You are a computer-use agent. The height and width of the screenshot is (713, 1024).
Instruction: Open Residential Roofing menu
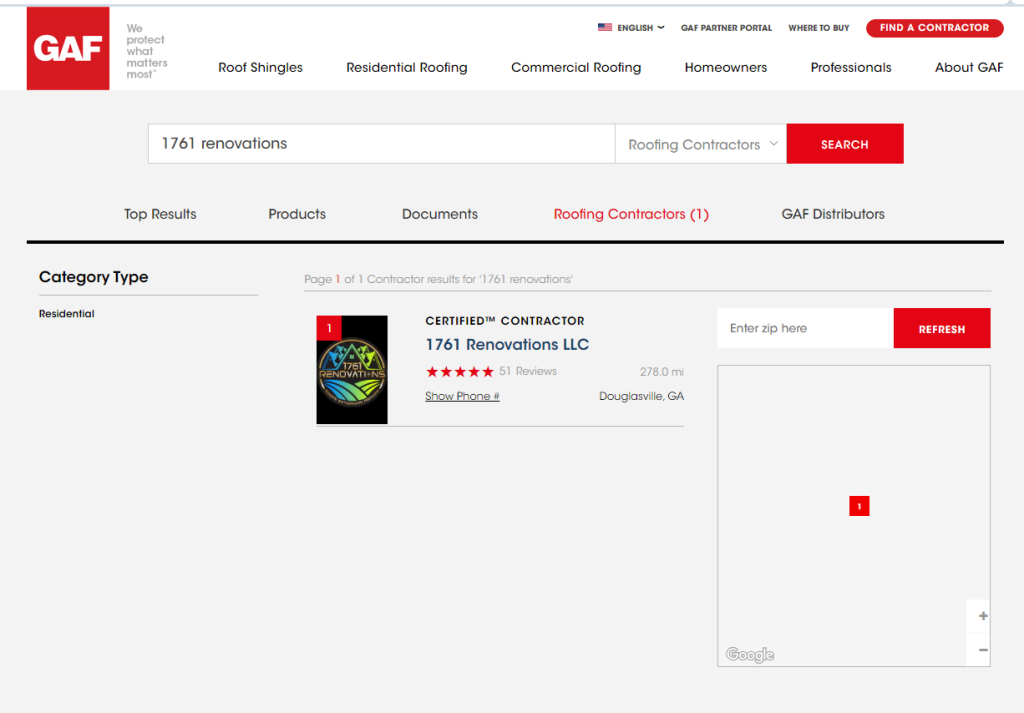[x=407, y=67]
